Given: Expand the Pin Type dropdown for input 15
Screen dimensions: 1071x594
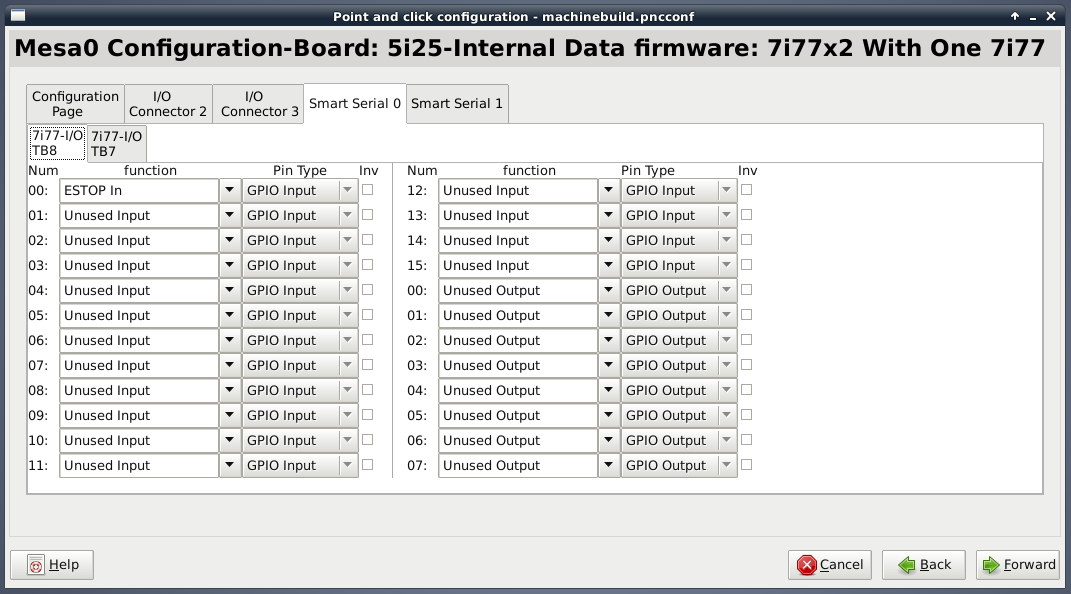Looking at the screenshot, I should point(680,266).
